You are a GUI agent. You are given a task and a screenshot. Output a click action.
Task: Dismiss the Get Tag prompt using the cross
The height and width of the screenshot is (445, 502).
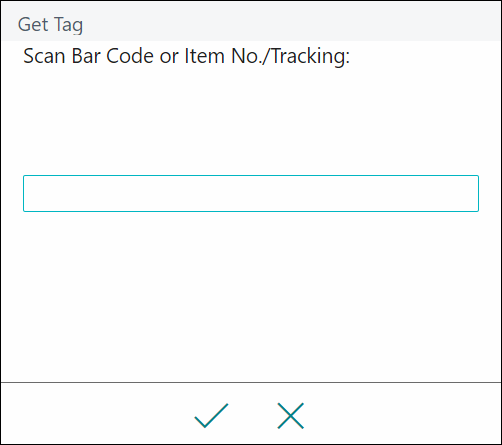[291, 415]
